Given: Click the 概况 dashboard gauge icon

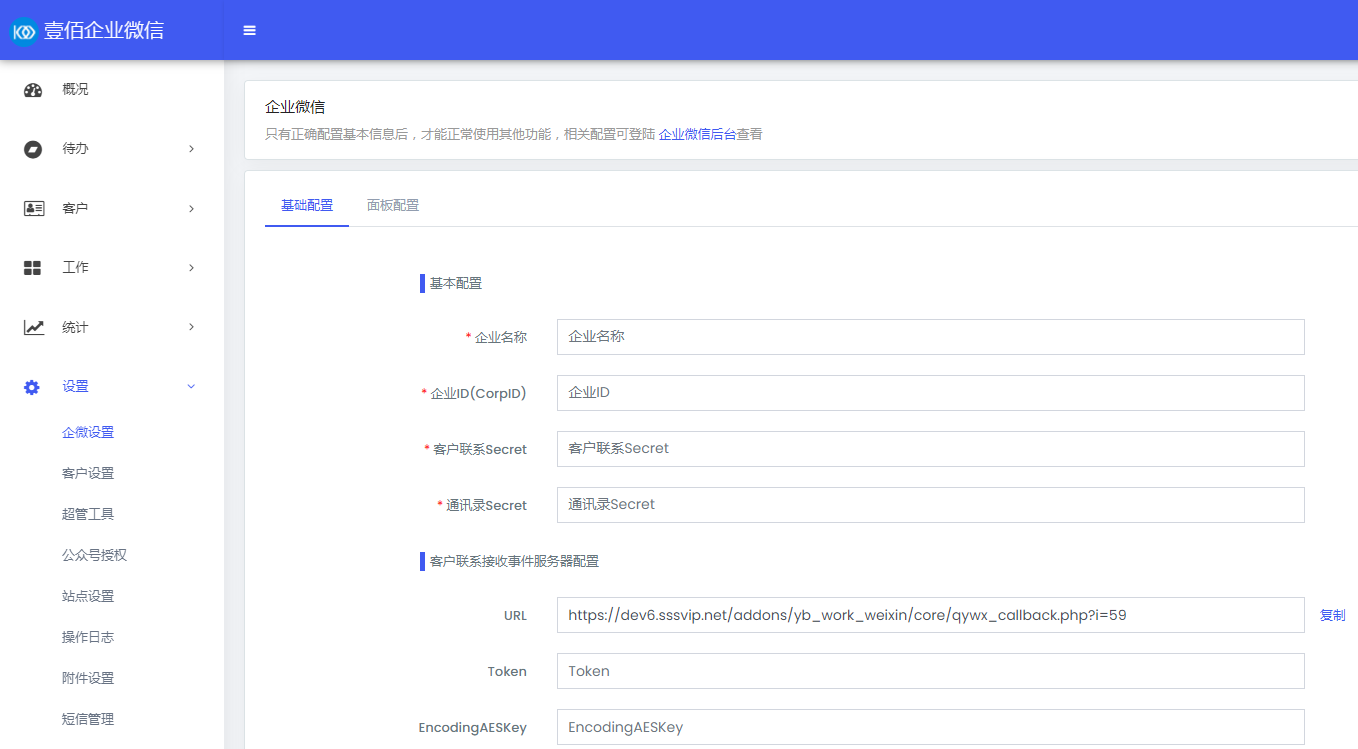Looking at the screenshot, I should tap(33, 90).
